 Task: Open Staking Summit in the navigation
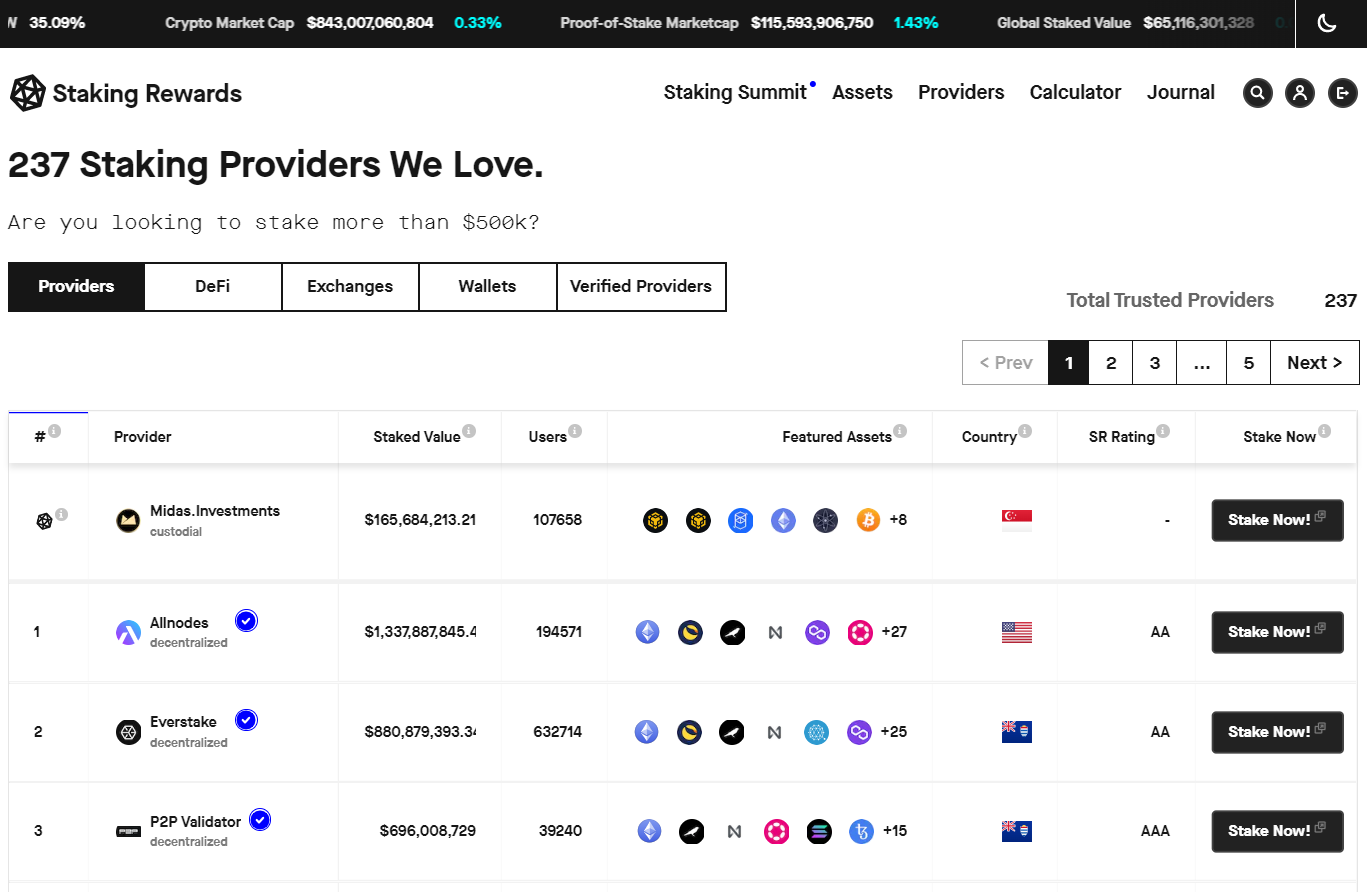(735, 92)
